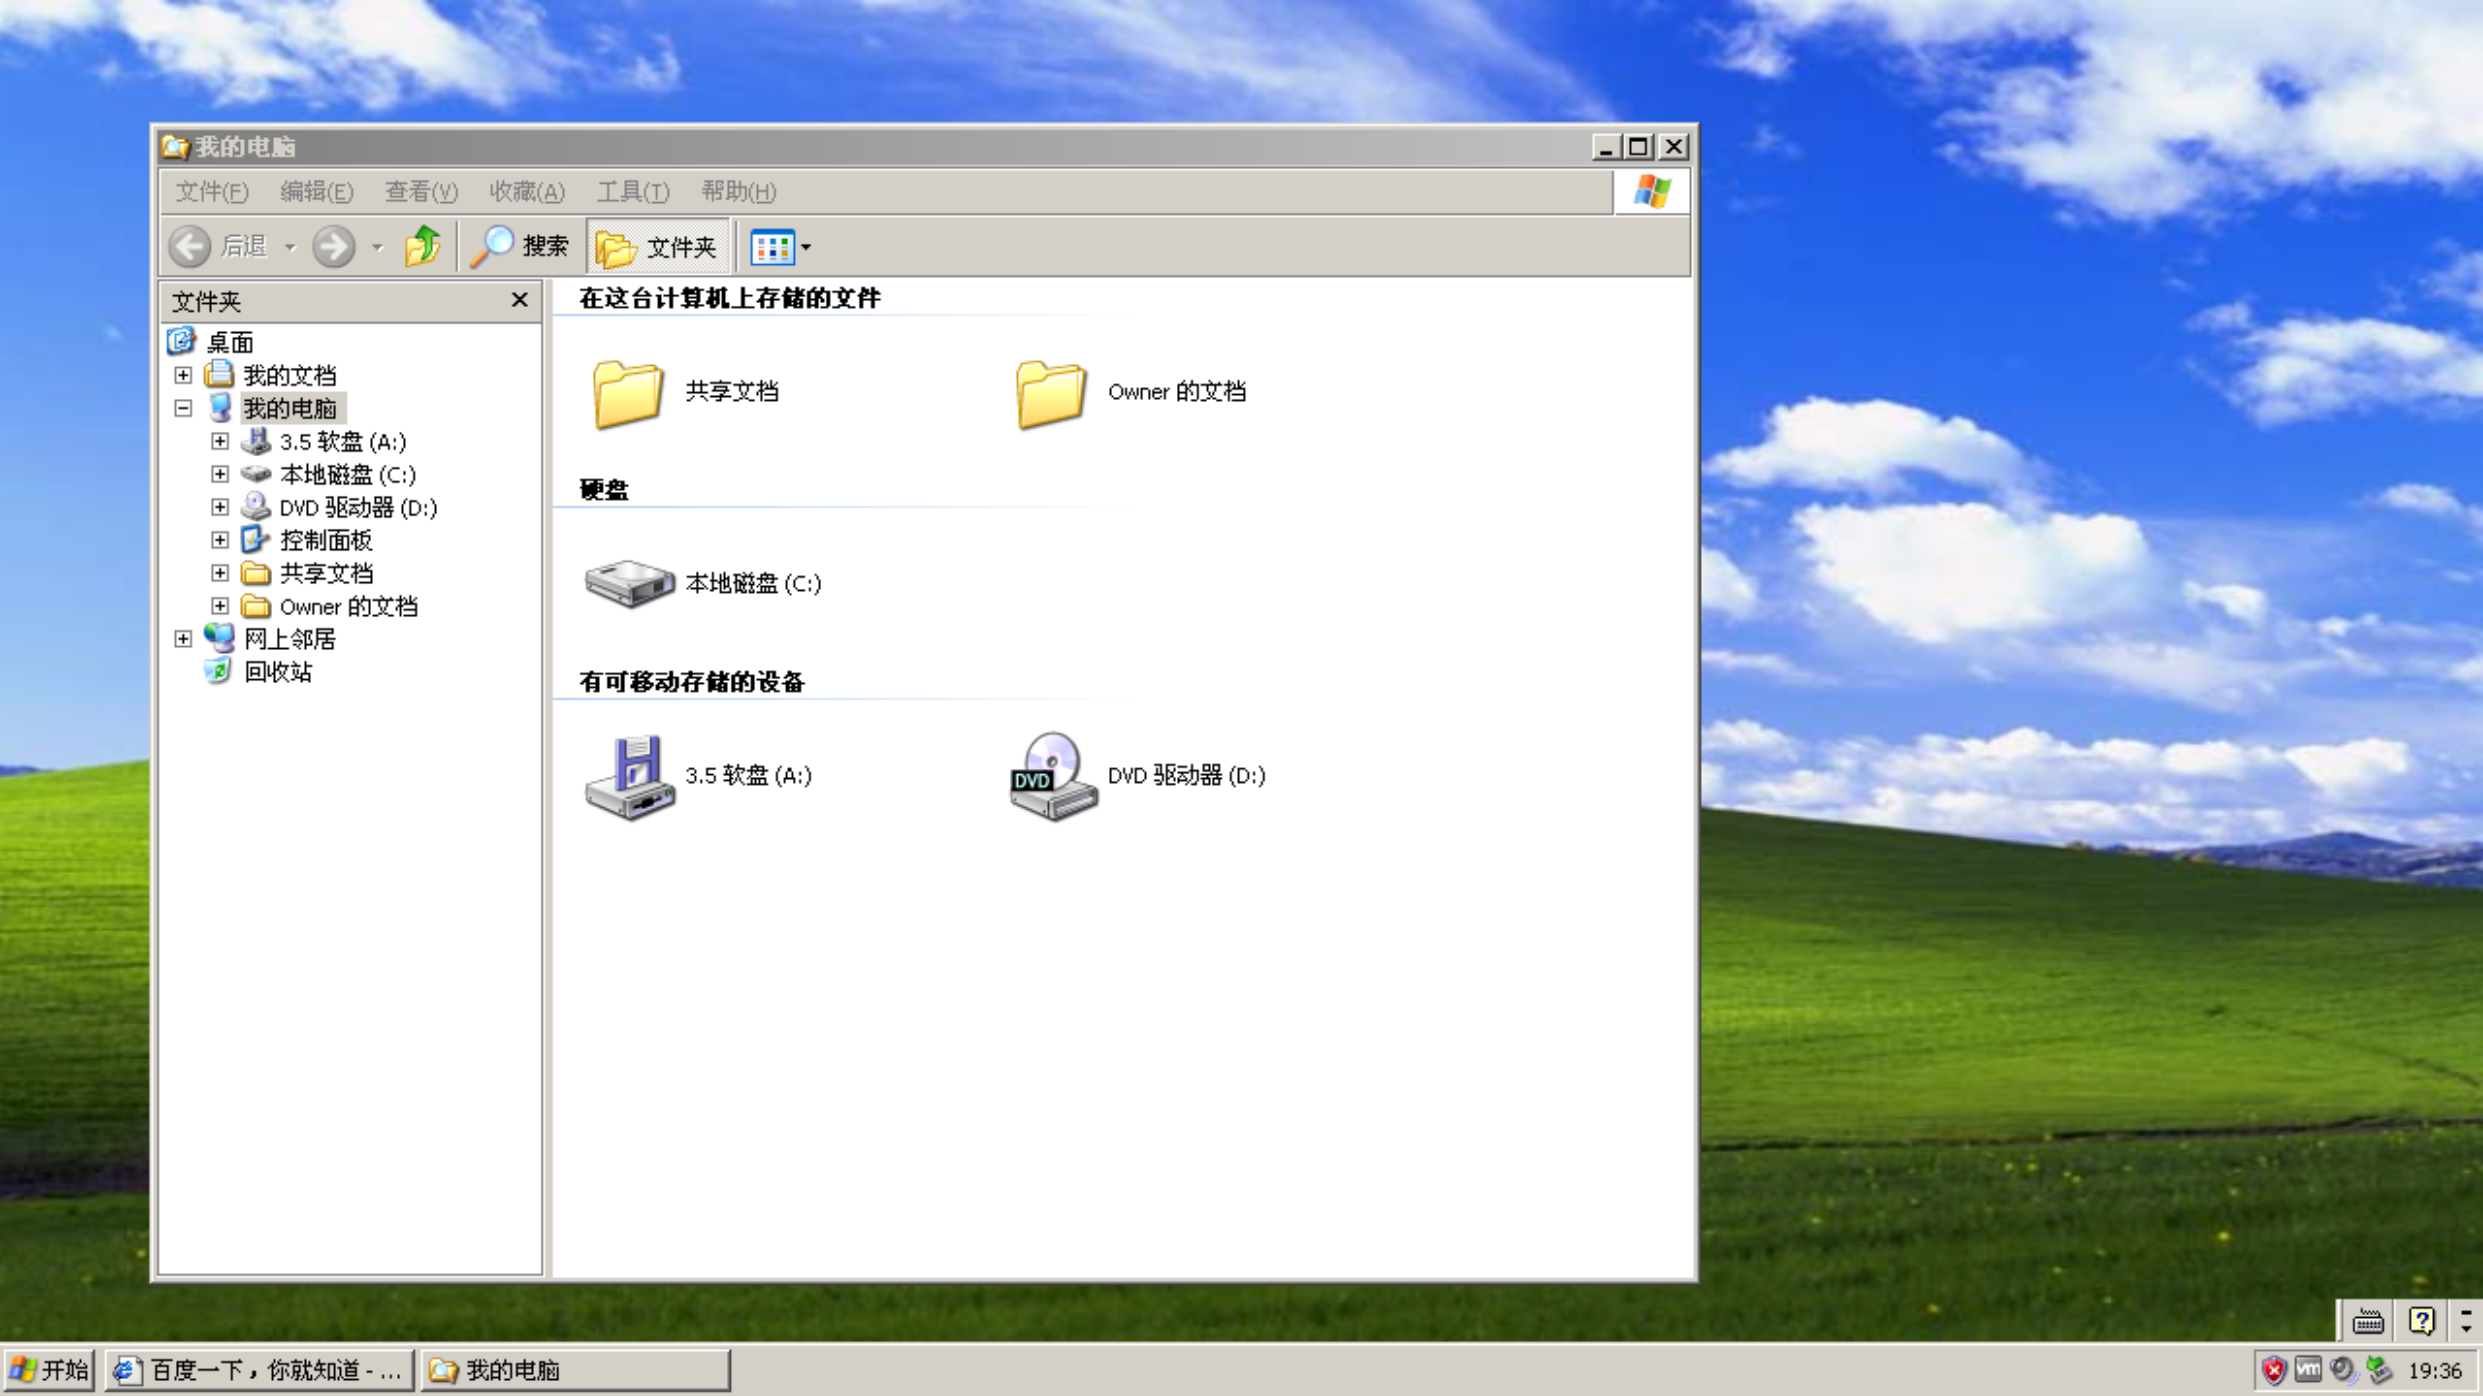Click the keyboard icon on the language bar
This screenshot has height=1396, width=2483.
pos(2368,1322)
